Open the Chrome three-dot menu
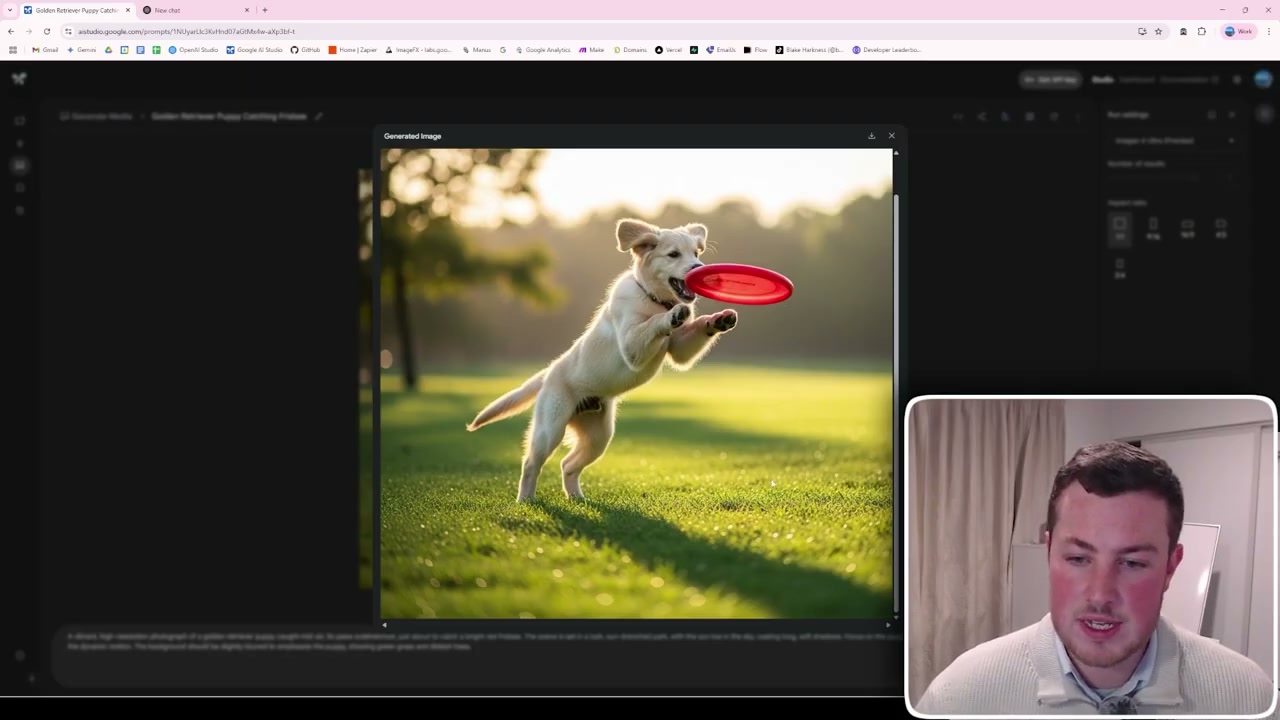Screen dimensions: 1280x720 1268,31
